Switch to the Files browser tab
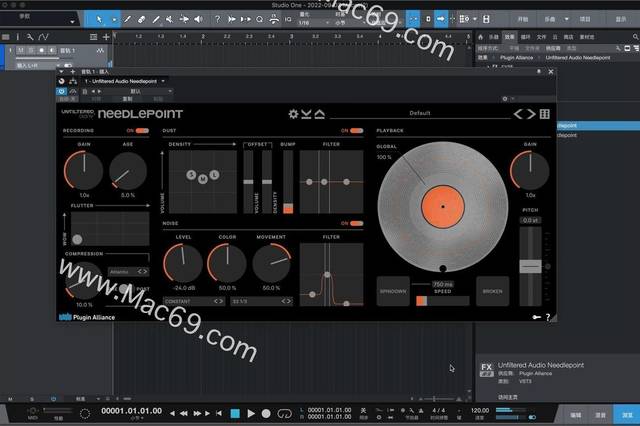Screen dimensions: 640x426 coord(541,37)
